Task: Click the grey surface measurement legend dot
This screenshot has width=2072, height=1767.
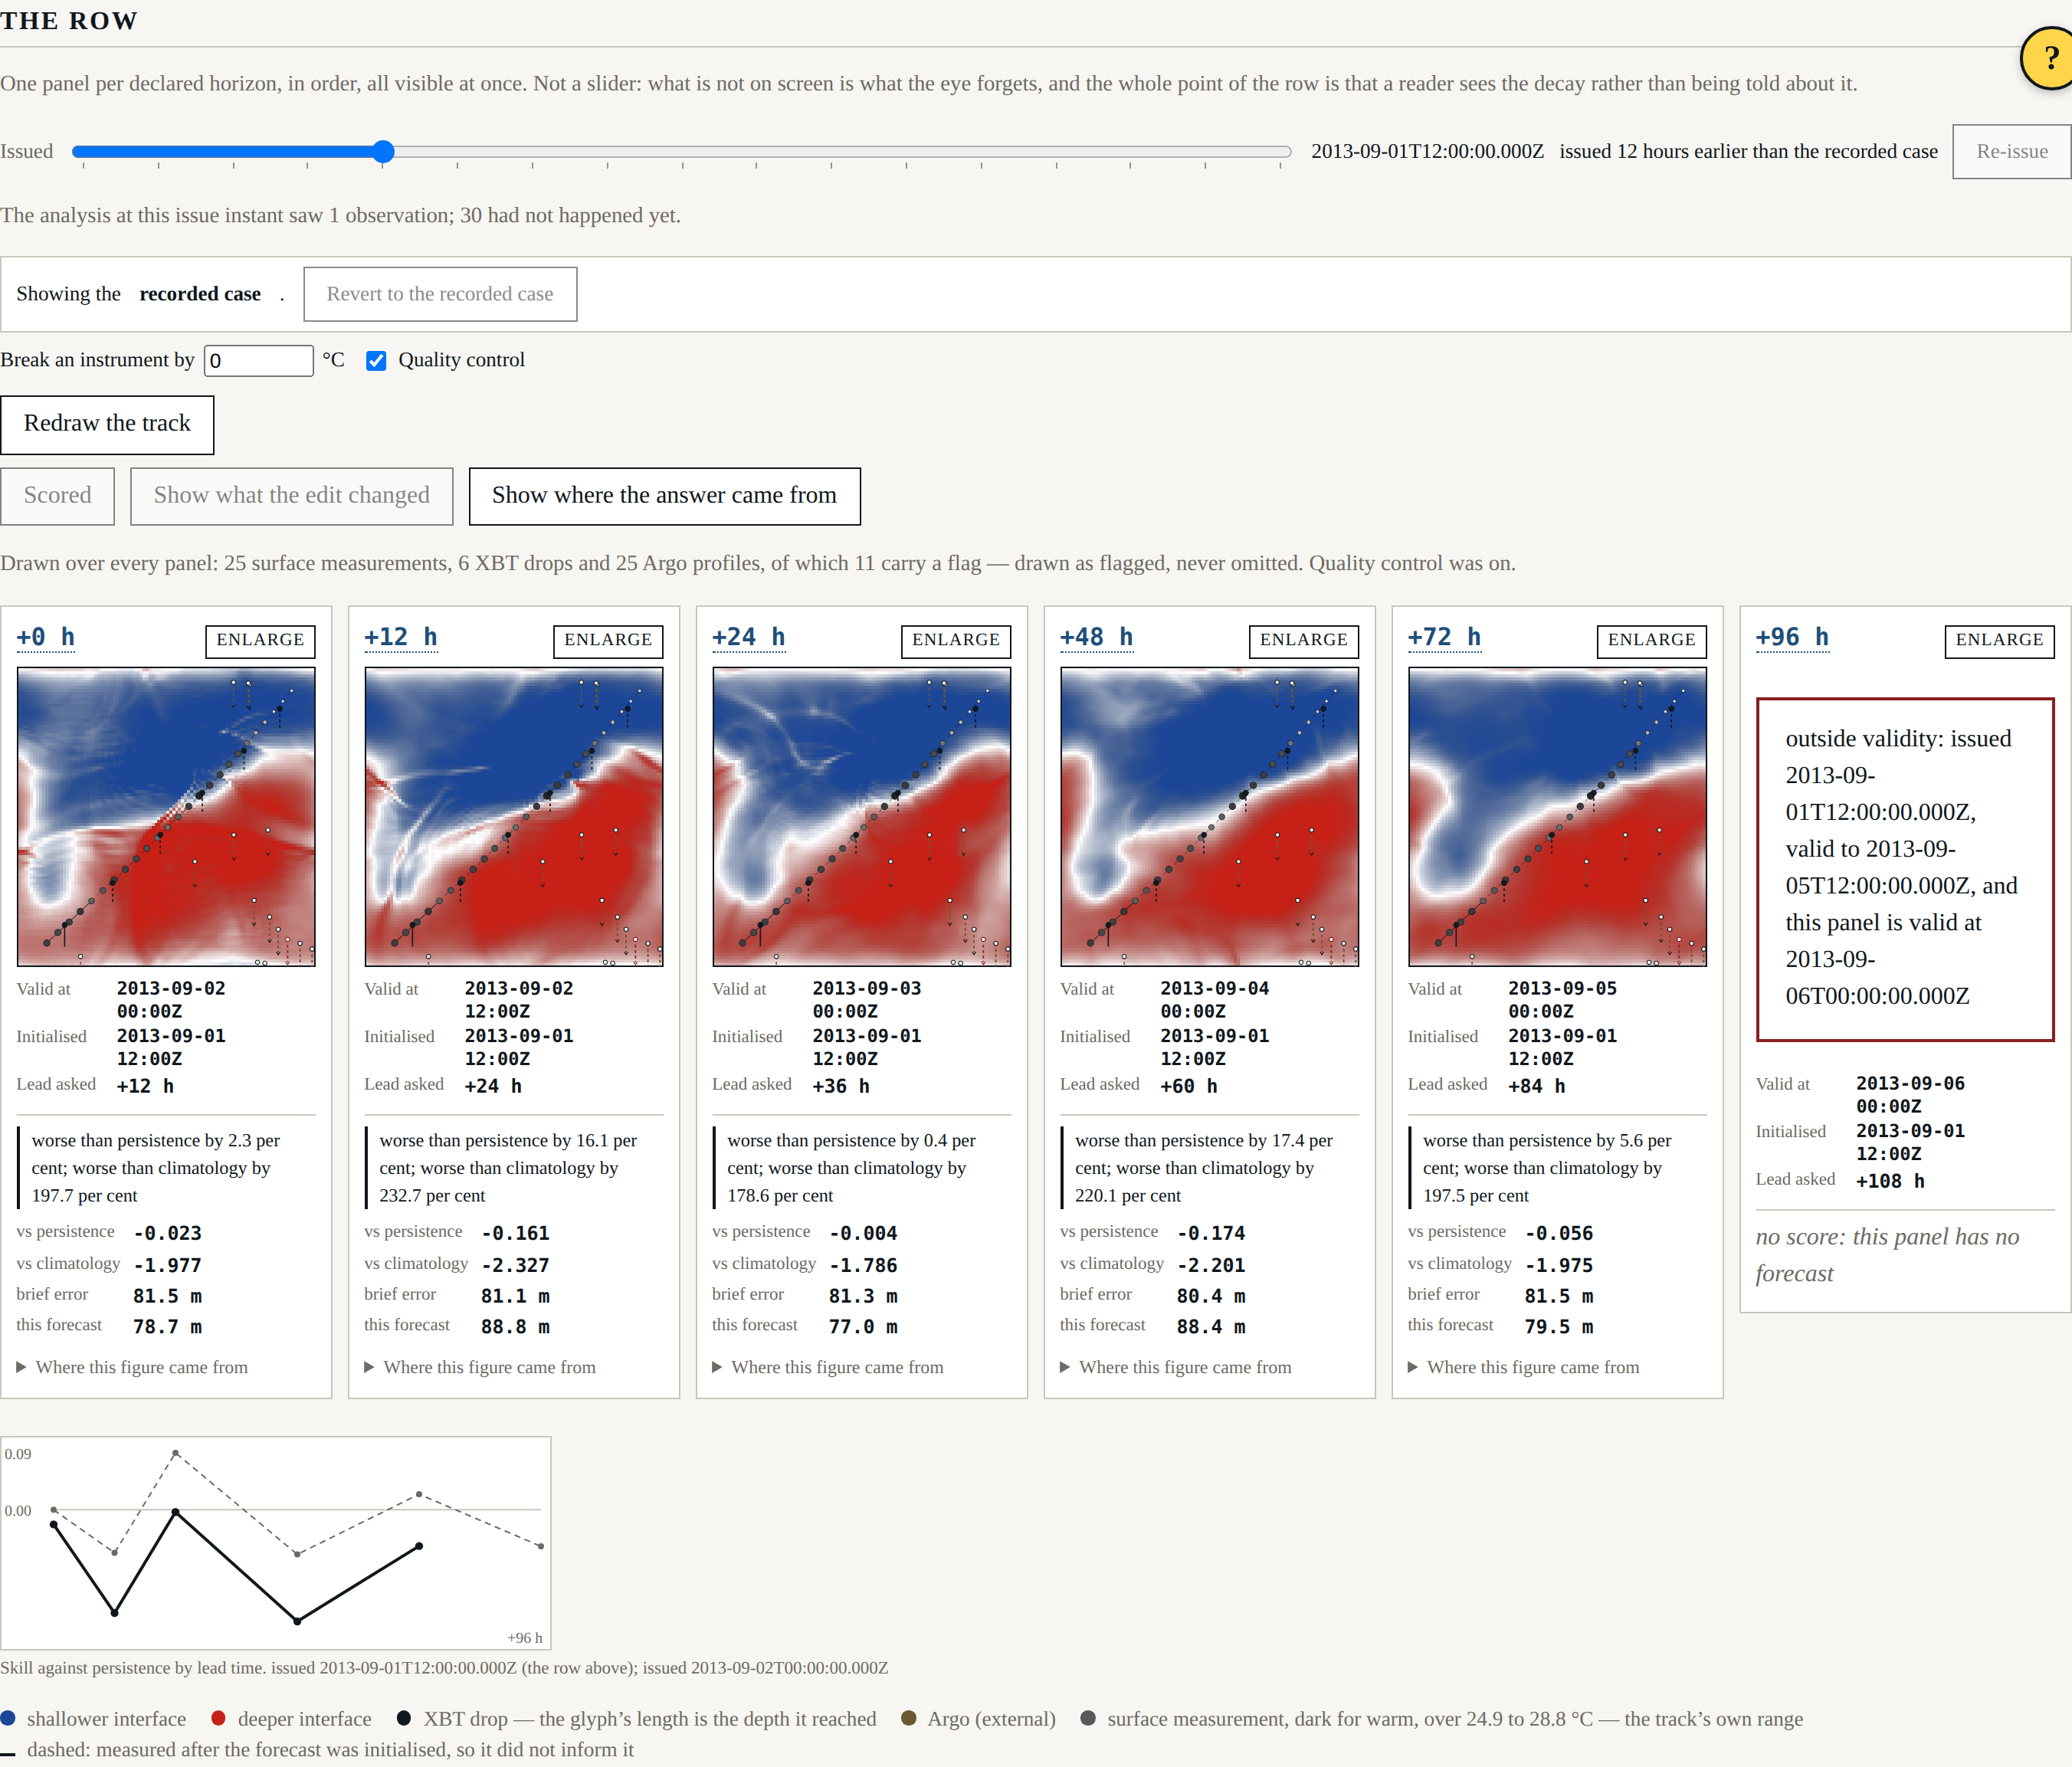Action: [x=1088, y=1719]
